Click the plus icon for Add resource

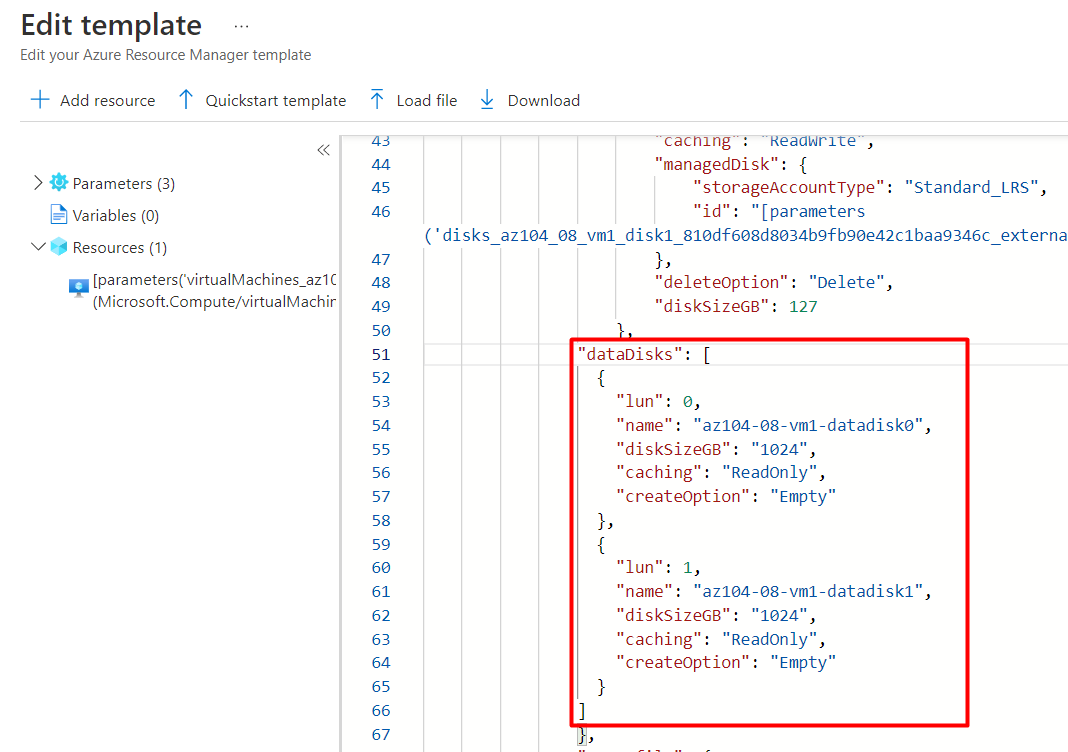[40, 99]
